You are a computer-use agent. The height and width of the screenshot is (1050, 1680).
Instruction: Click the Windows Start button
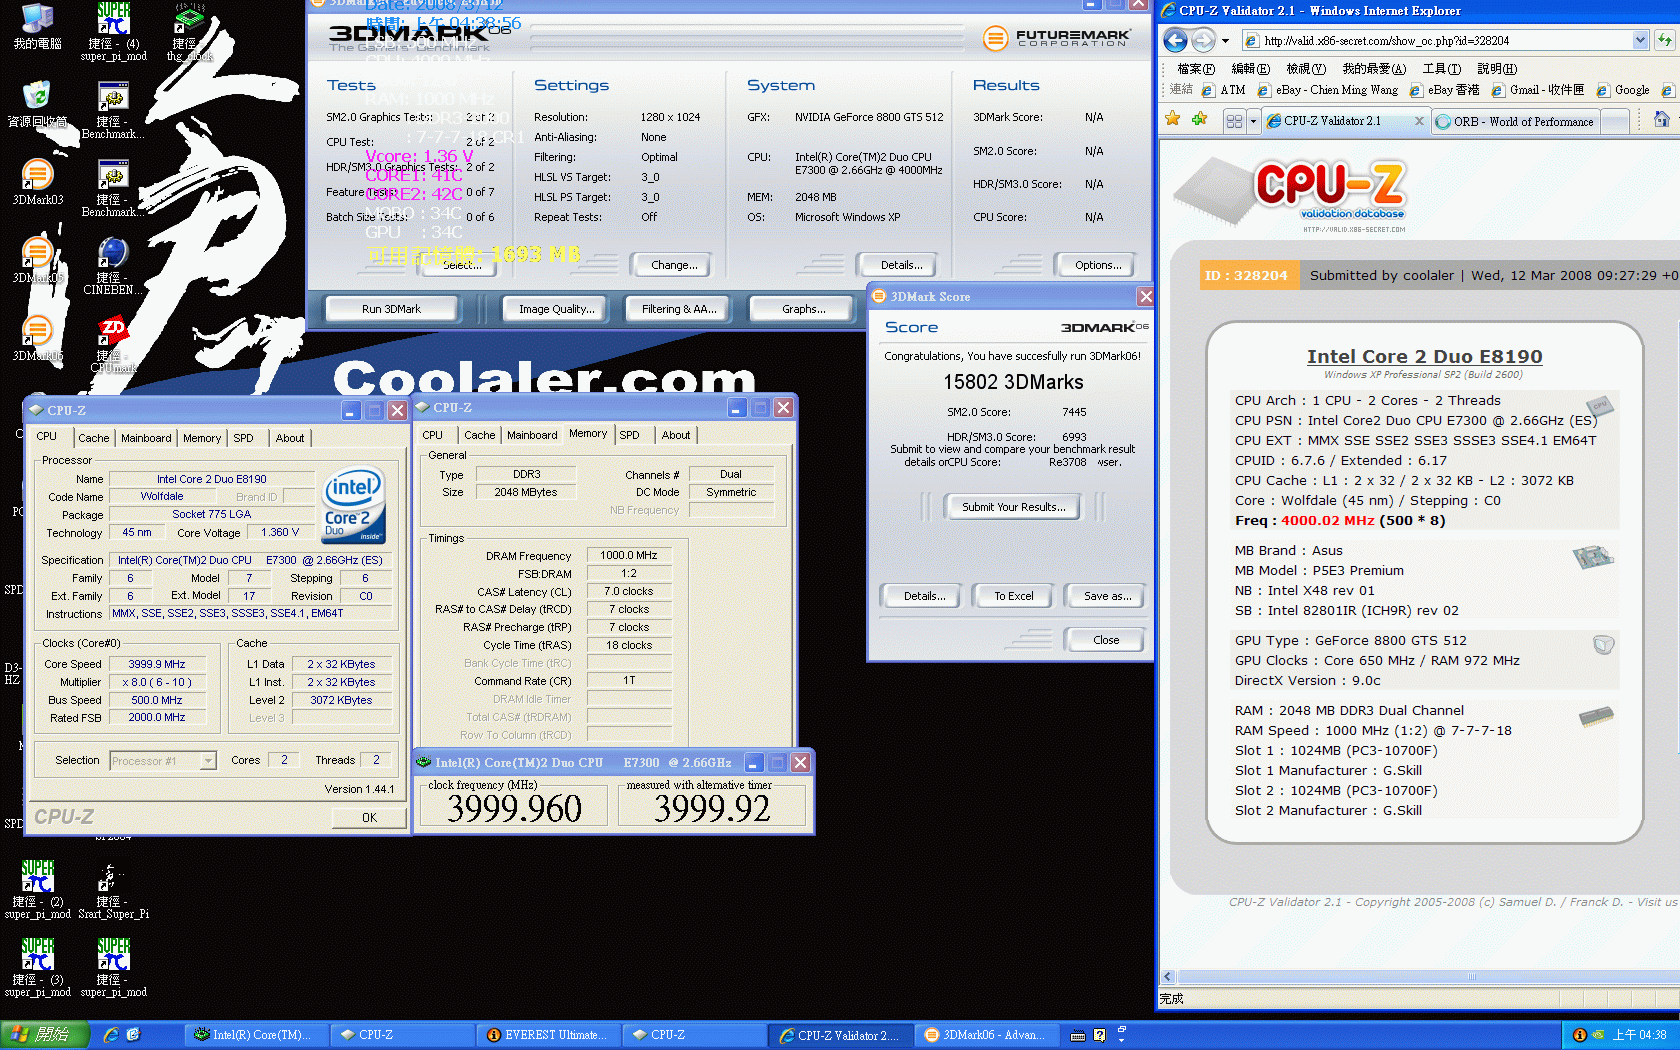(x=45, y=1035)
